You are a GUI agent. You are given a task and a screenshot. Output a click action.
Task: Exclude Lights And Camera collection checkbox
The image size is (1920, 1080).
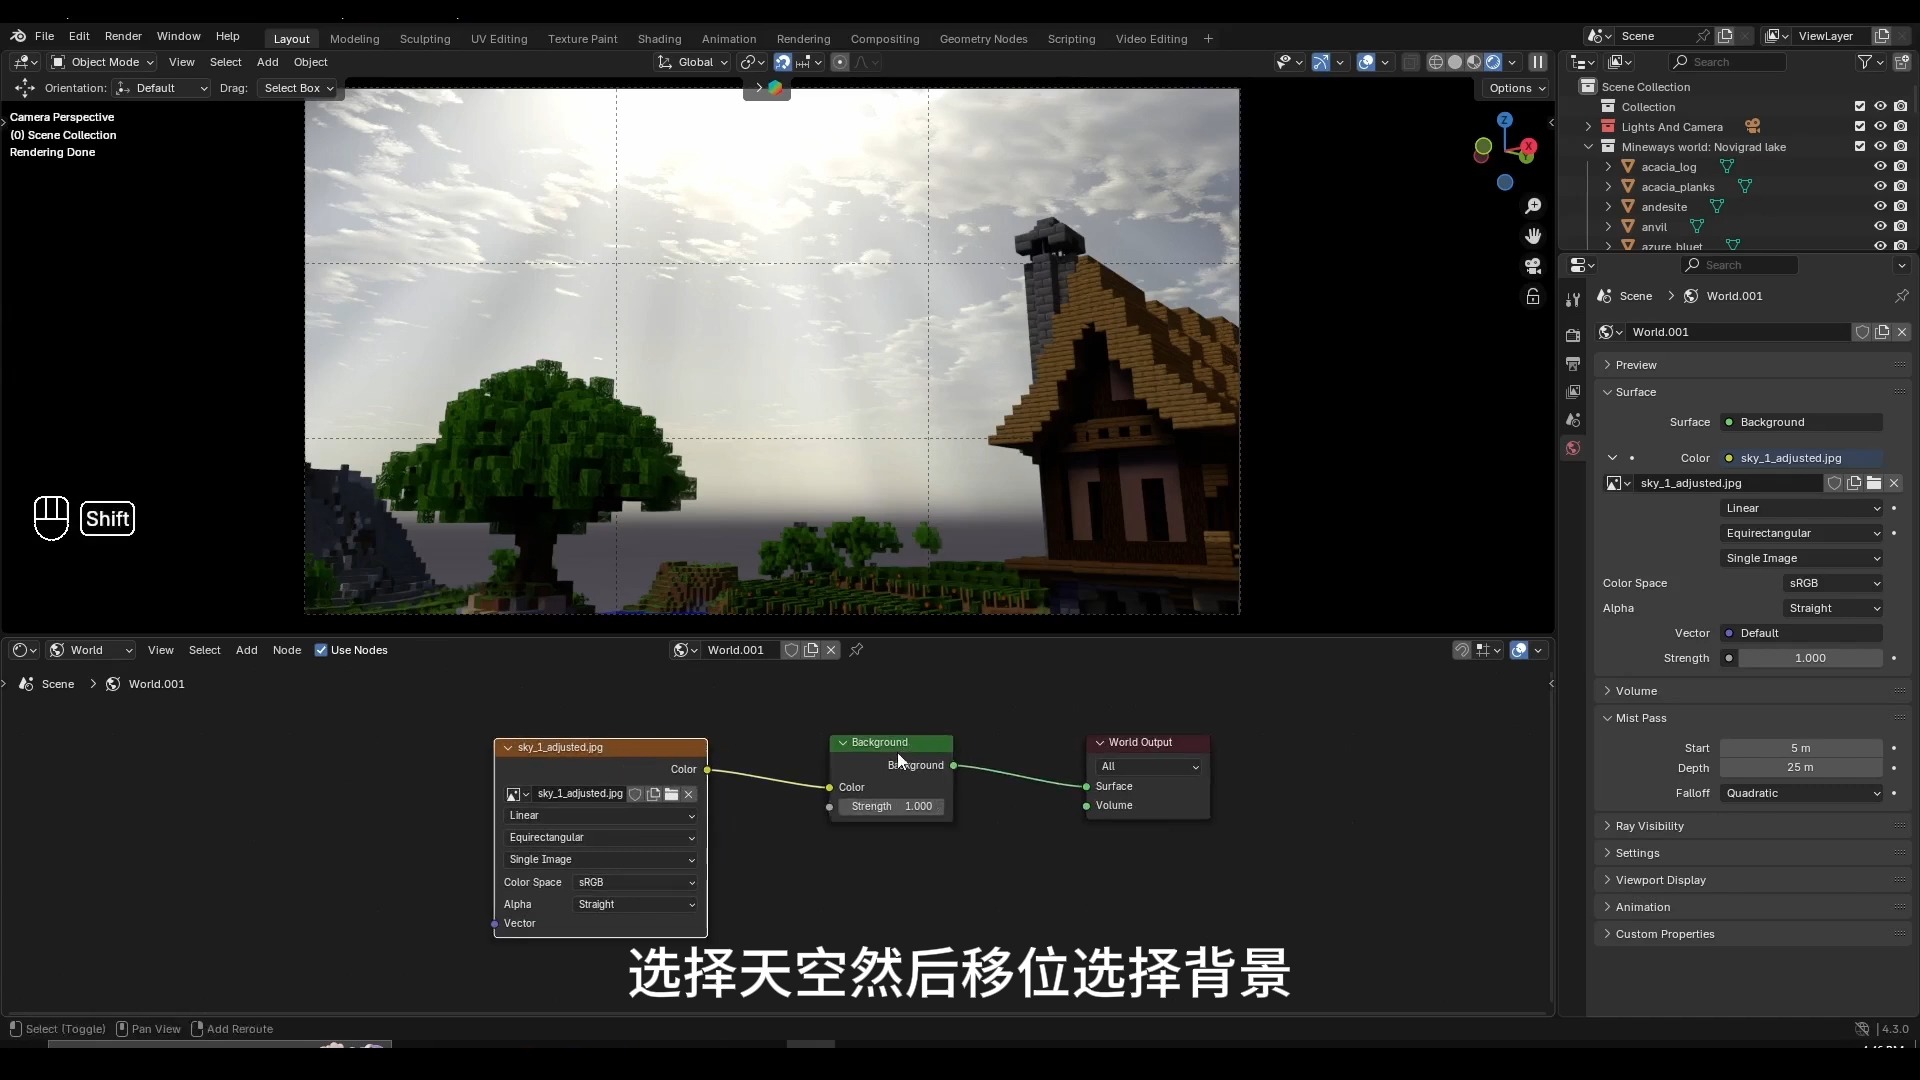pos(1860,127)
